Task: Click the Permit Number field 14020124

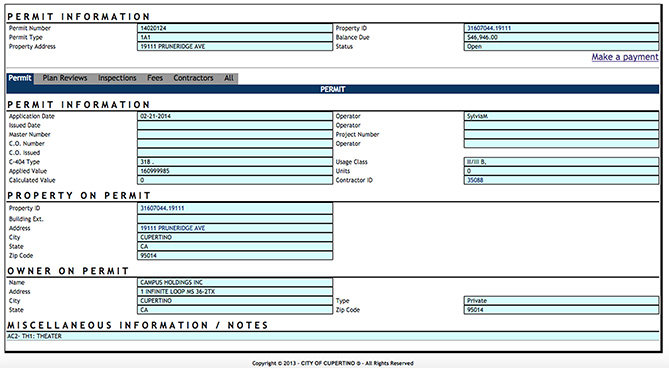Action: click(235, 28)
